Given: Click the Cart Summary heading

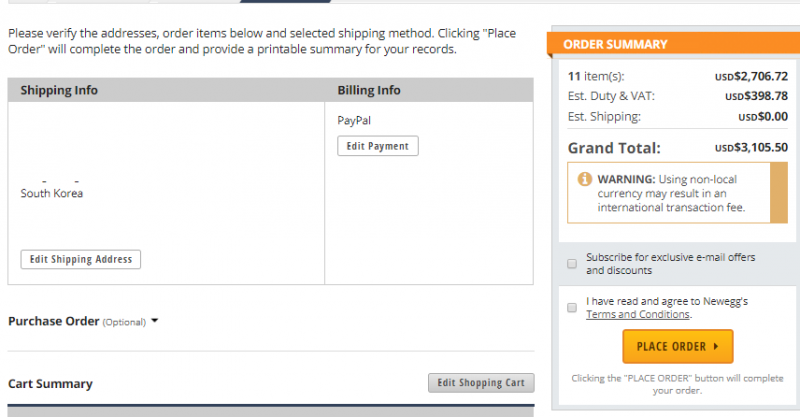Looking at the screenshot, I should (51, 384).
